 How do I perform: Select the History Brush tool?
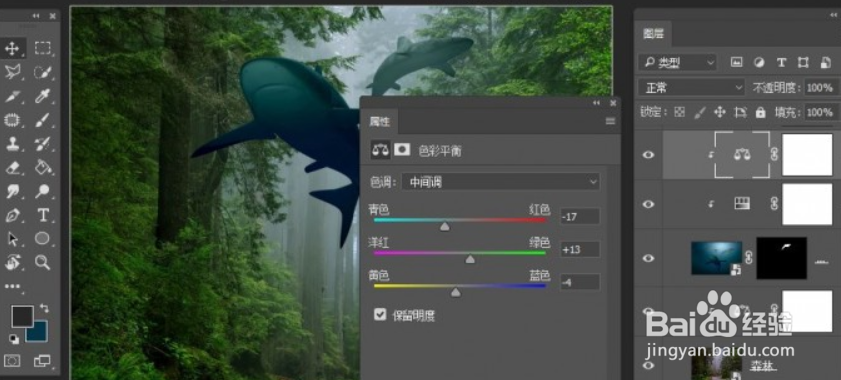(x=42, y=143)
